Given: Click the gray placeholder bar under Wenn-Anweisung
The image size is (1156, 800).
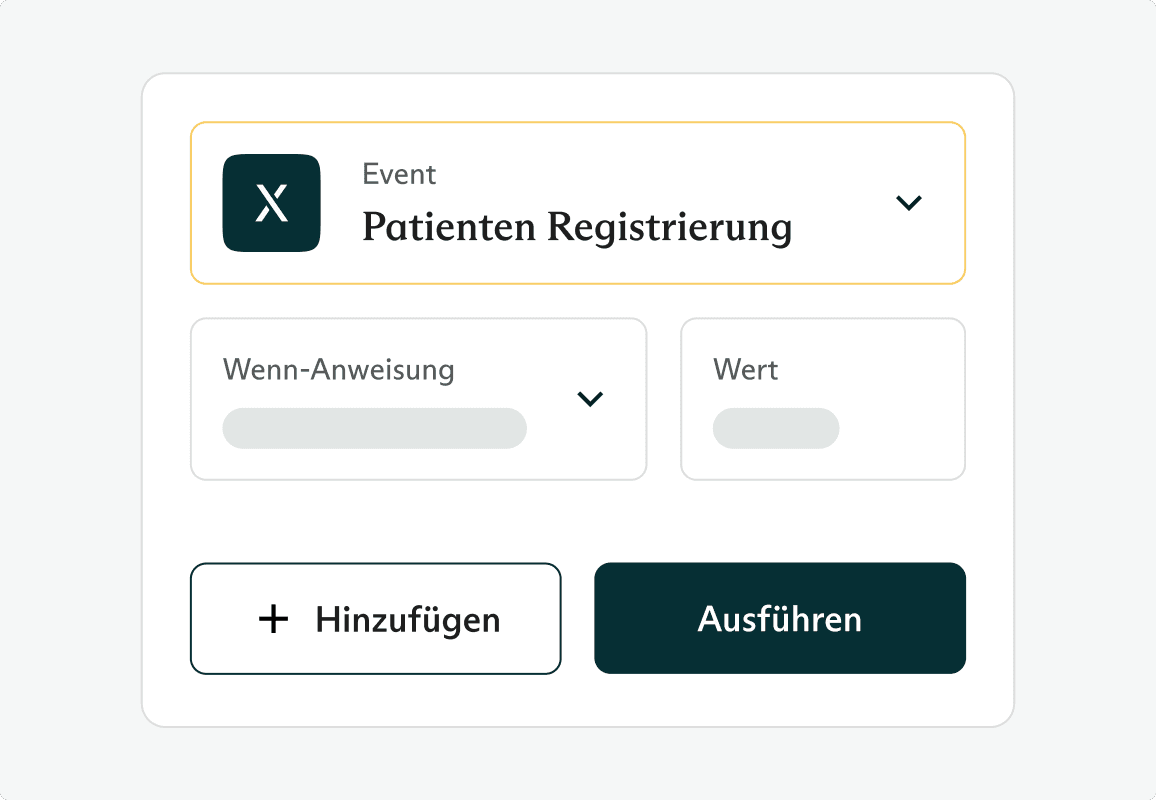Looking at the screenshot, I should point(374,428).
